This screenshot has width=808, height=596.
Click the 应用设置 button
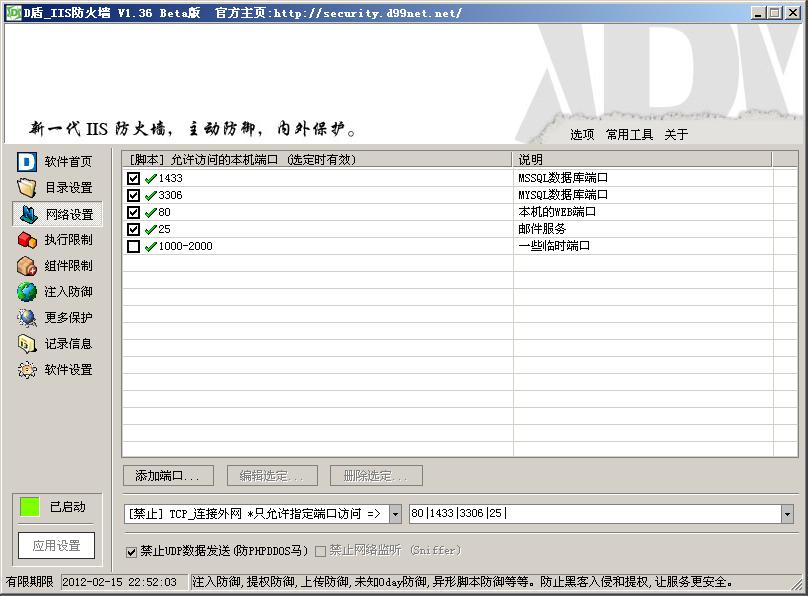tap(57, 546)
